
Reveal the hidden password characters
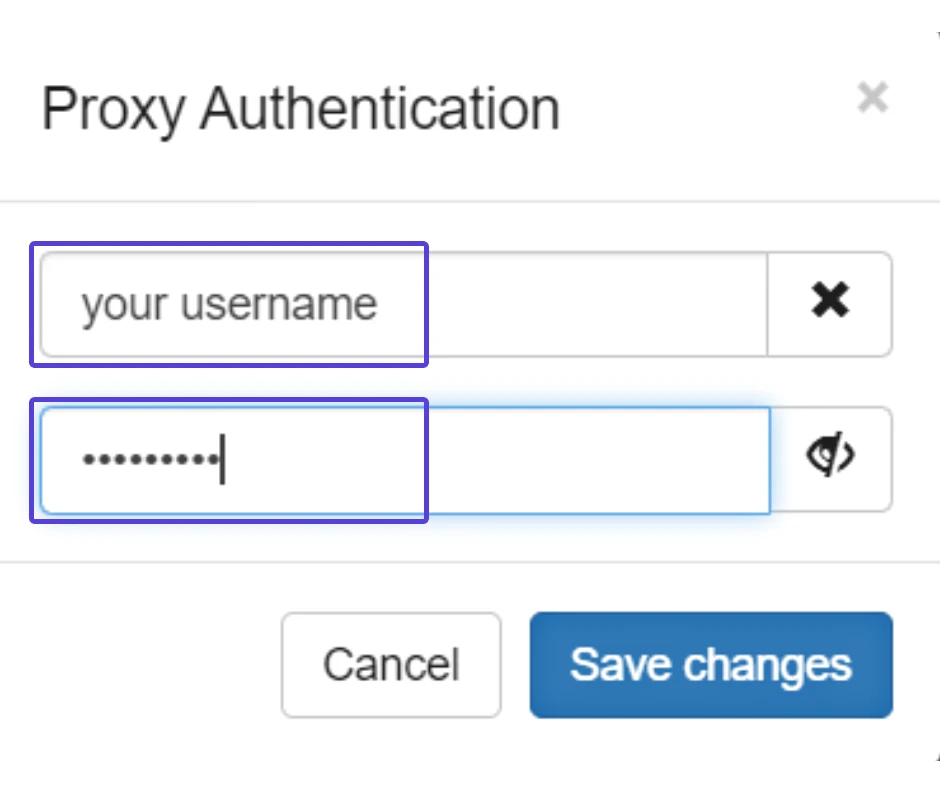coord(831,459)
